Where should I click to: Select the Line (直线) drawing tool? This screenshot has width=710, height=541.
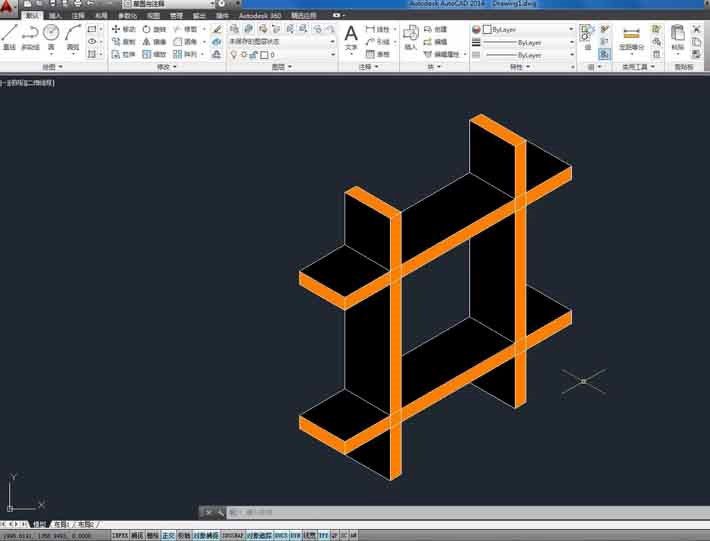point(10,37)
